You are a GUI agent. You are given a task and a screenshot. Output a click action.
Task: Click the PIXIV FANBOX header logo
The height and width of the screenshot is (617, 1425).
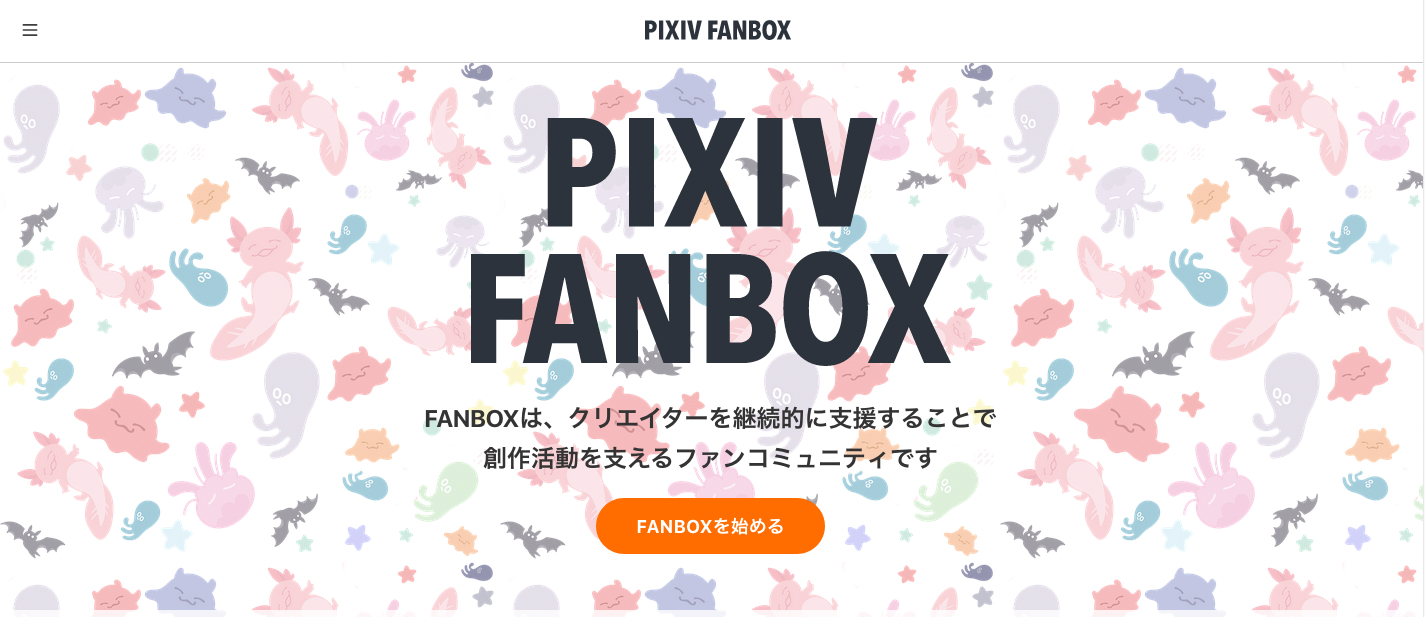point(717,31)
